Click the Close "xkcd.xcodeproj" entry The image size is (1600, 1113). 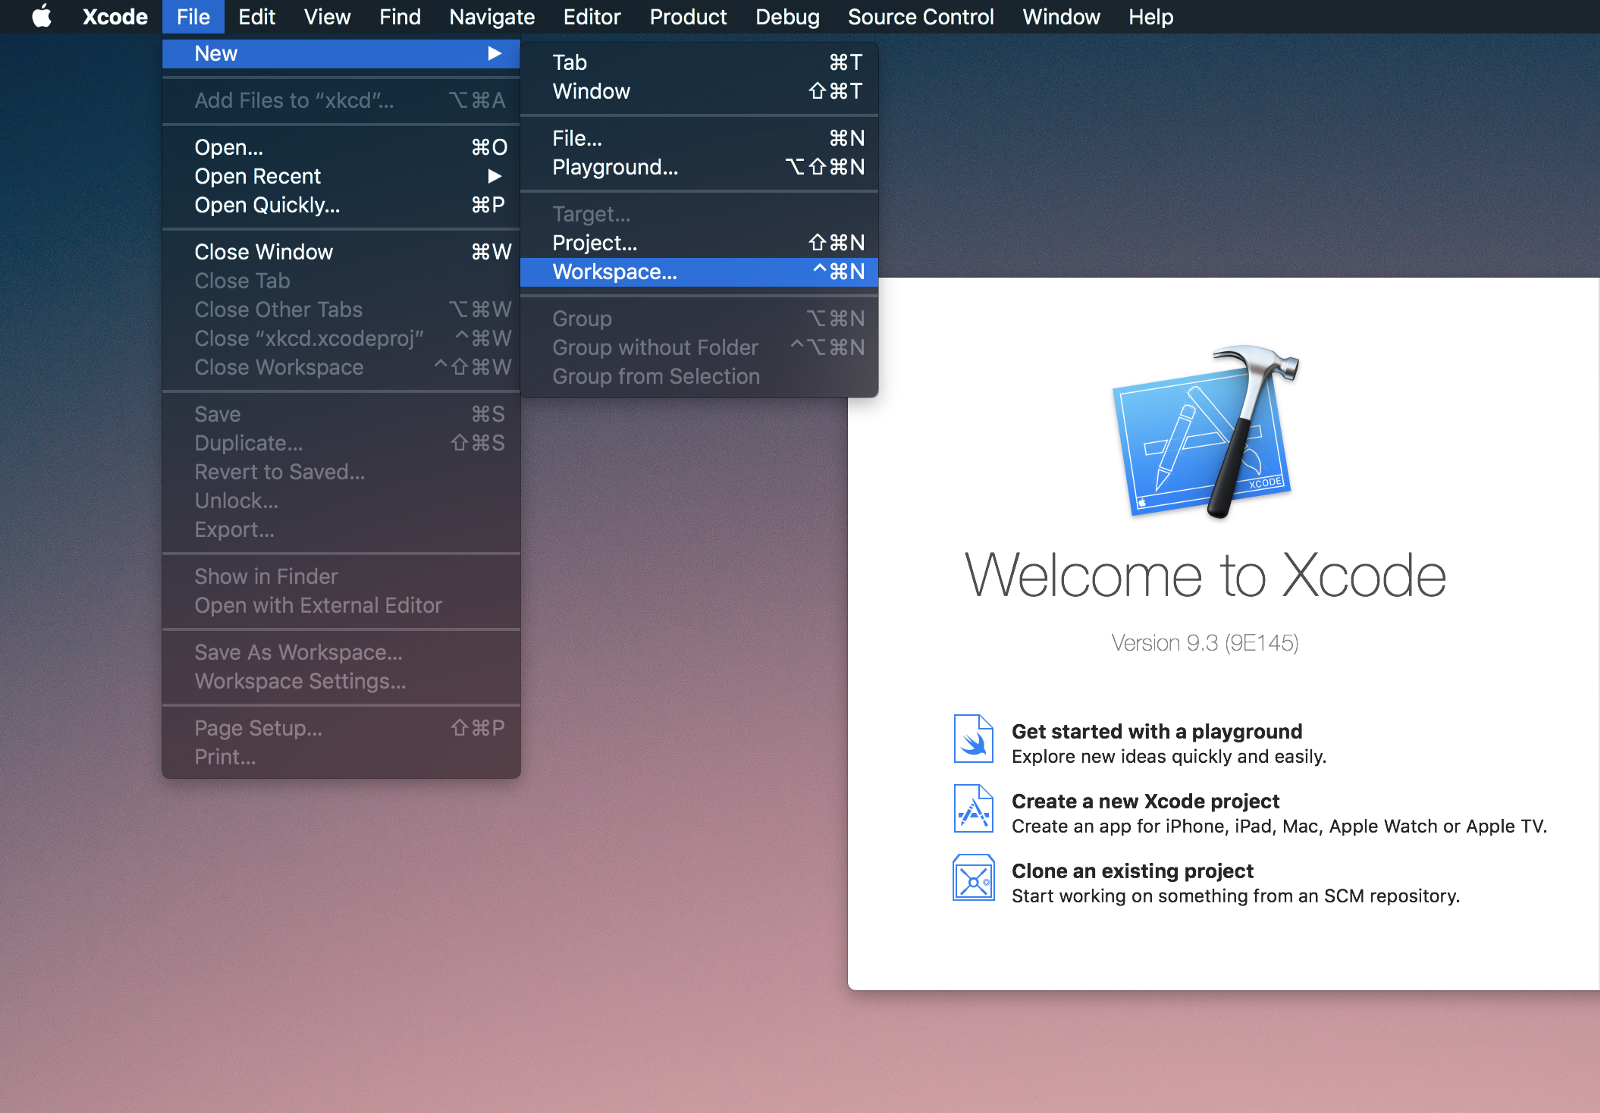click(x=341, y=338)
